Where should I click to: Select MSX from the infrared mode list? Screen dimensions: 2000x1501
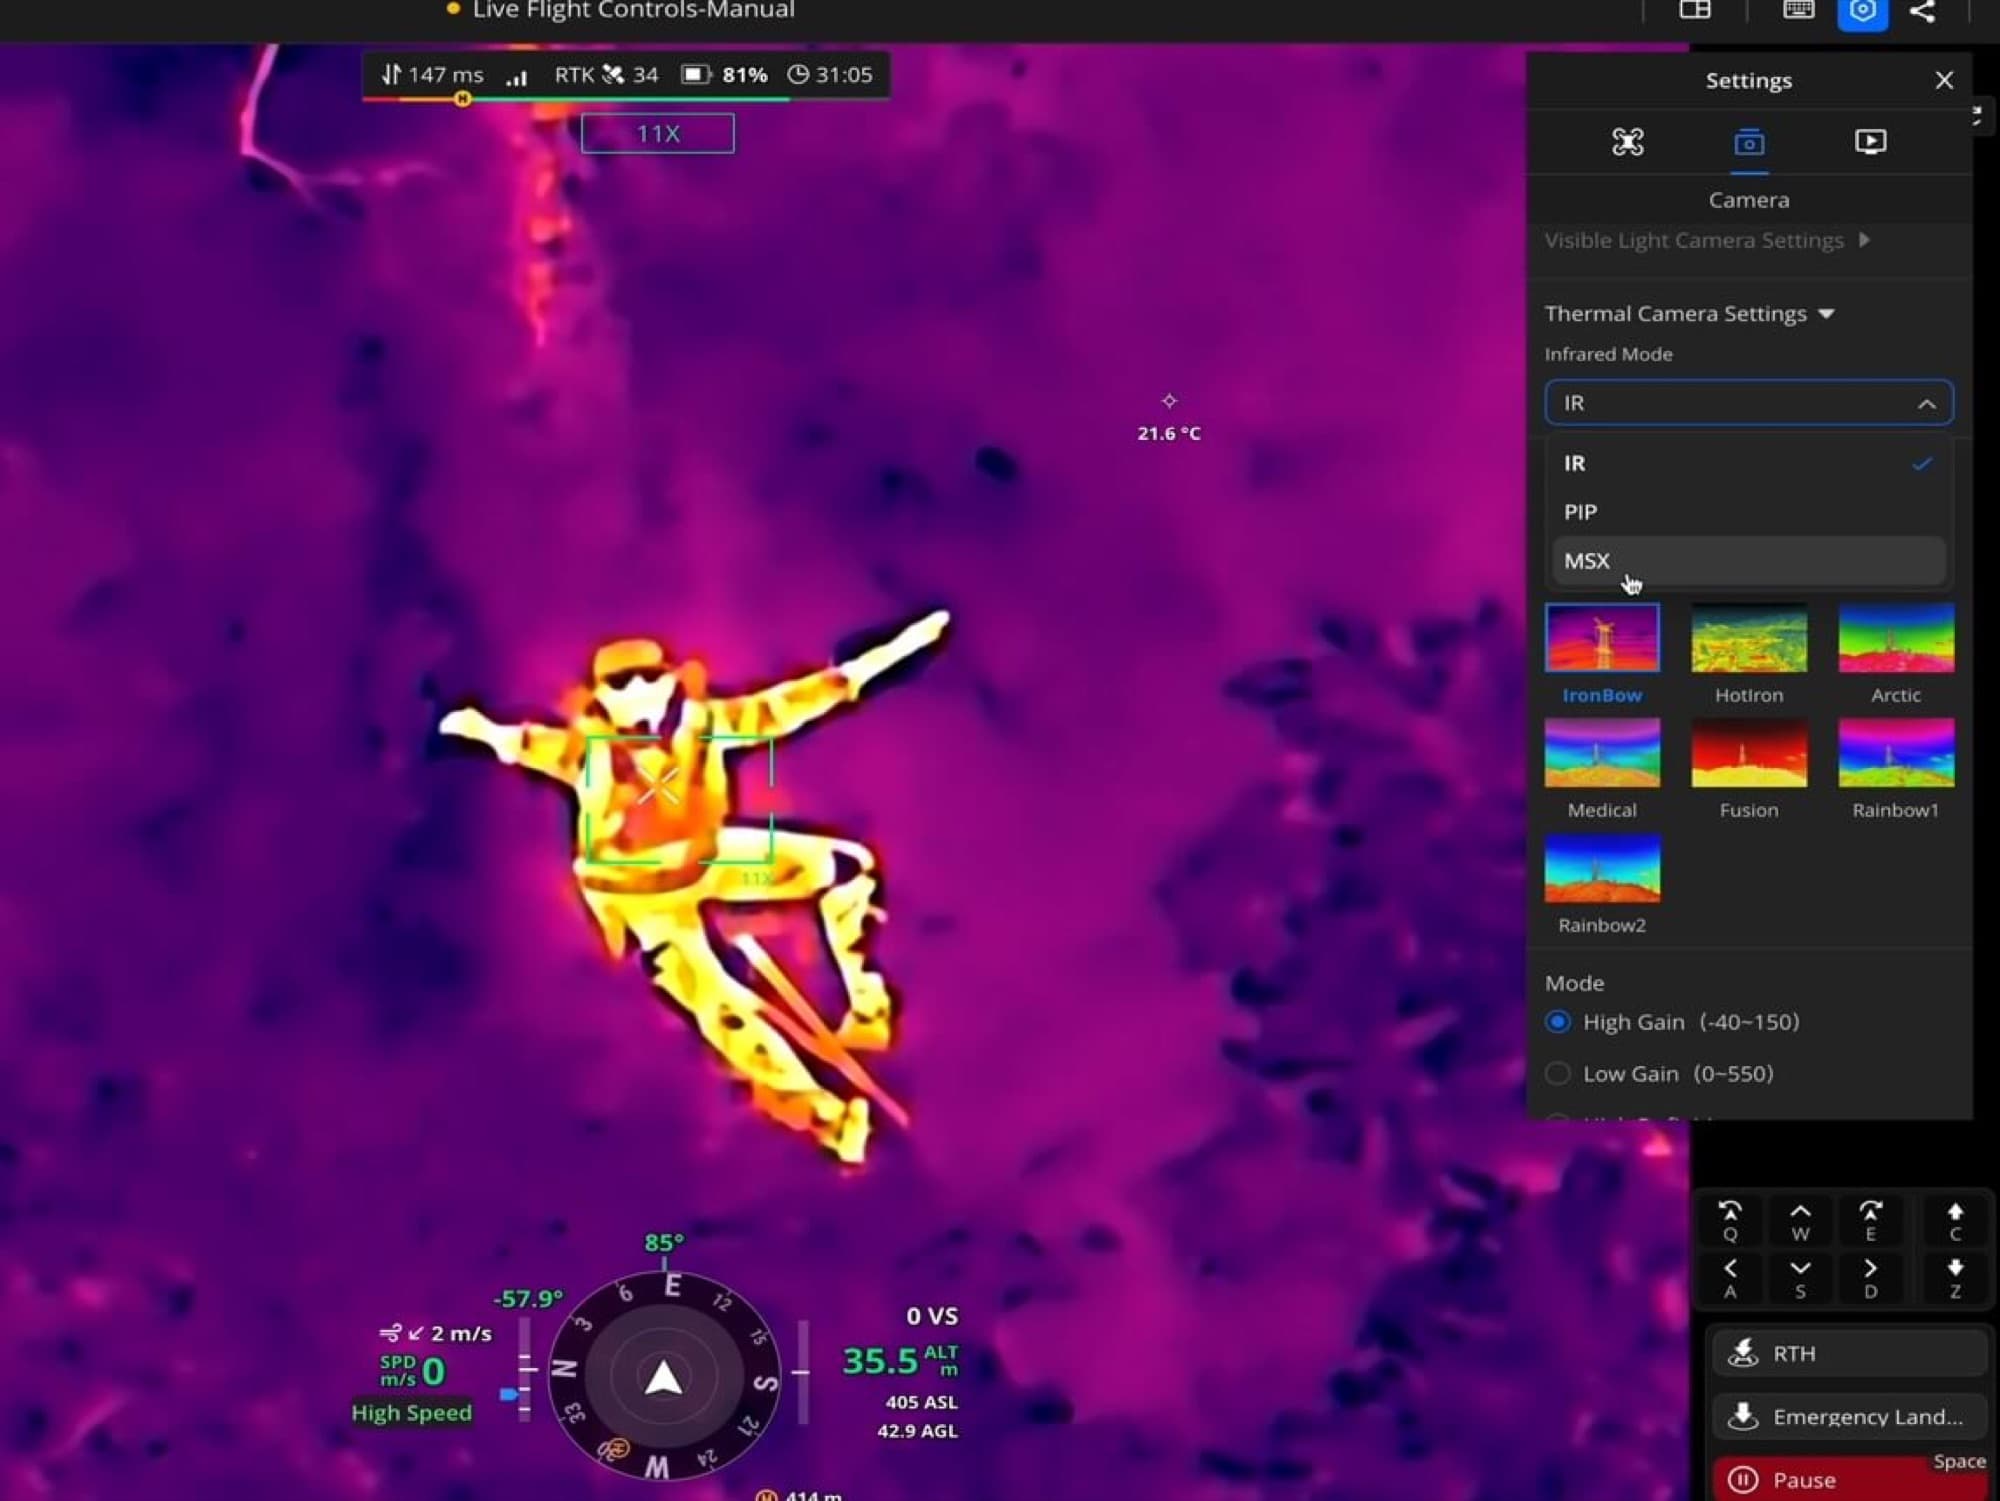(x=1748, y=561)
